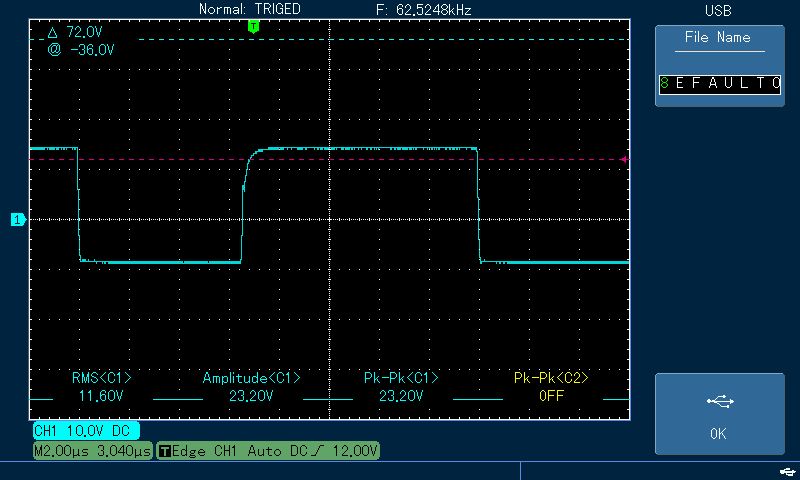Screen dimensions: 800x480
Task: Click the magenta trigger level arrow
Action: coord(623,159)
